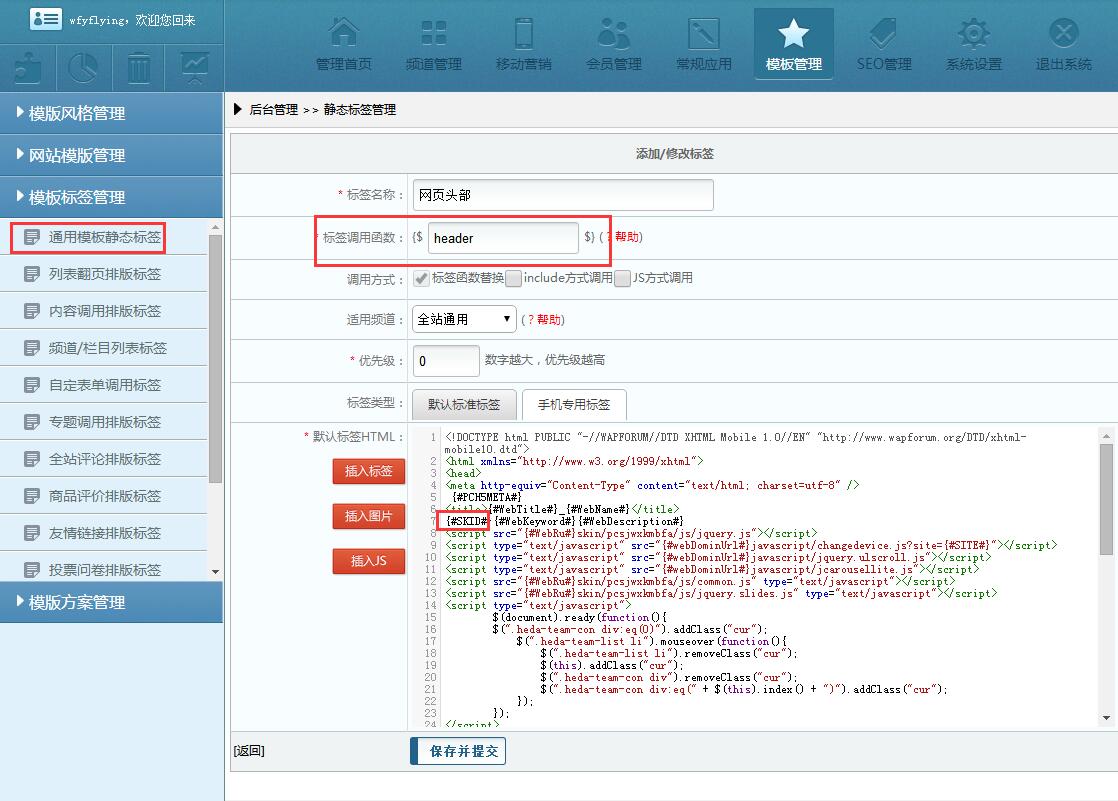The image size is (1118, 801).
Task: Open 列表翻页排版标签 in sidebar
Action: (x=104, y=274)
